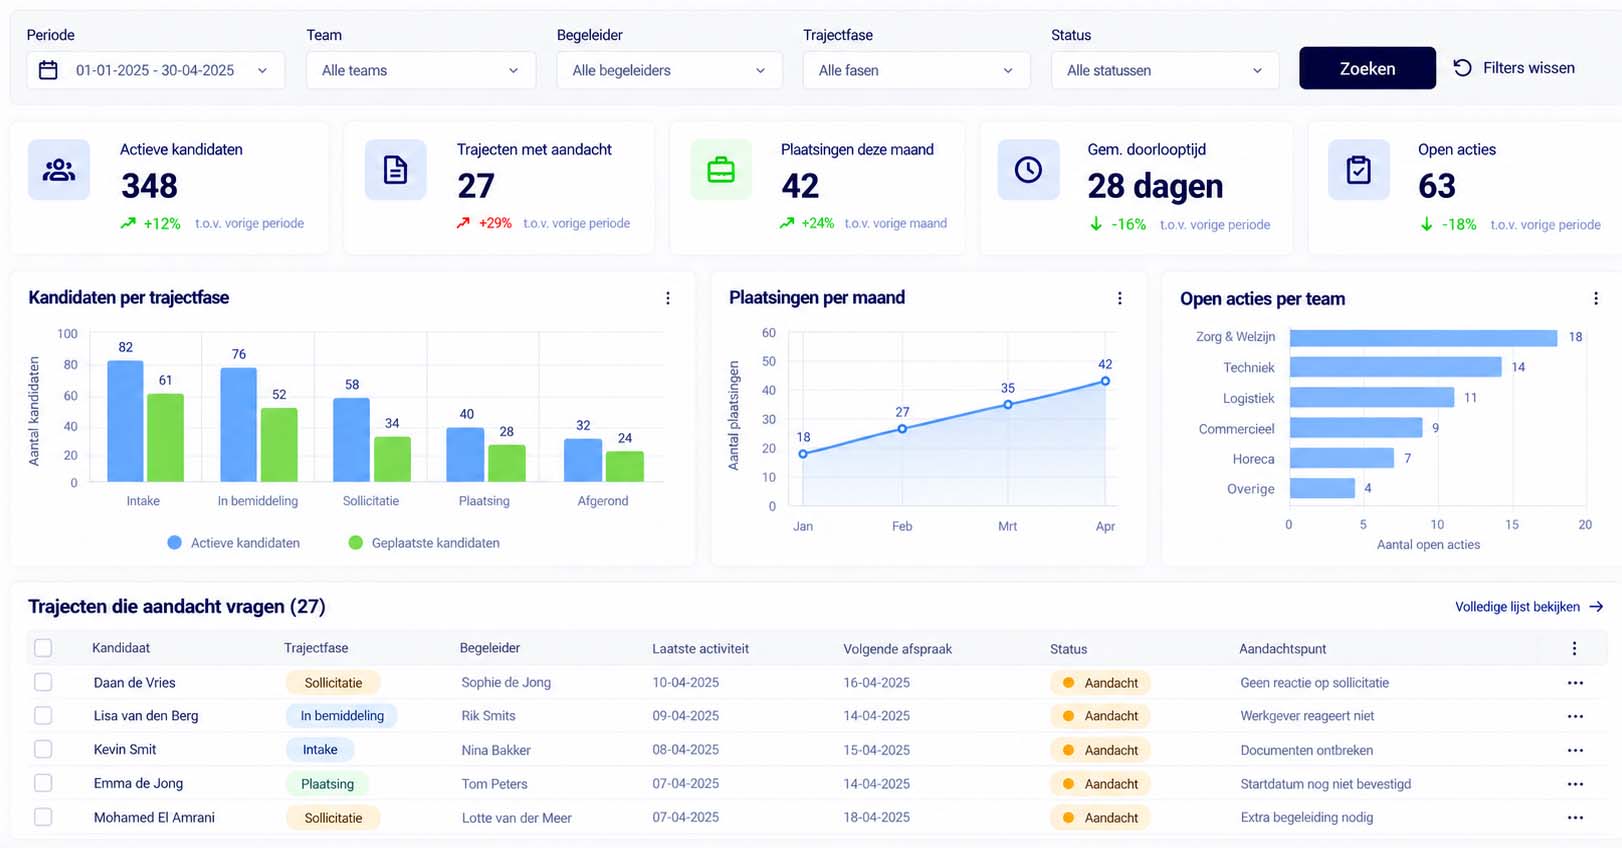Open candidate Daan de Vries
Image resolution: width=1622 pixels, height=848 pixels.
(134, 683)
